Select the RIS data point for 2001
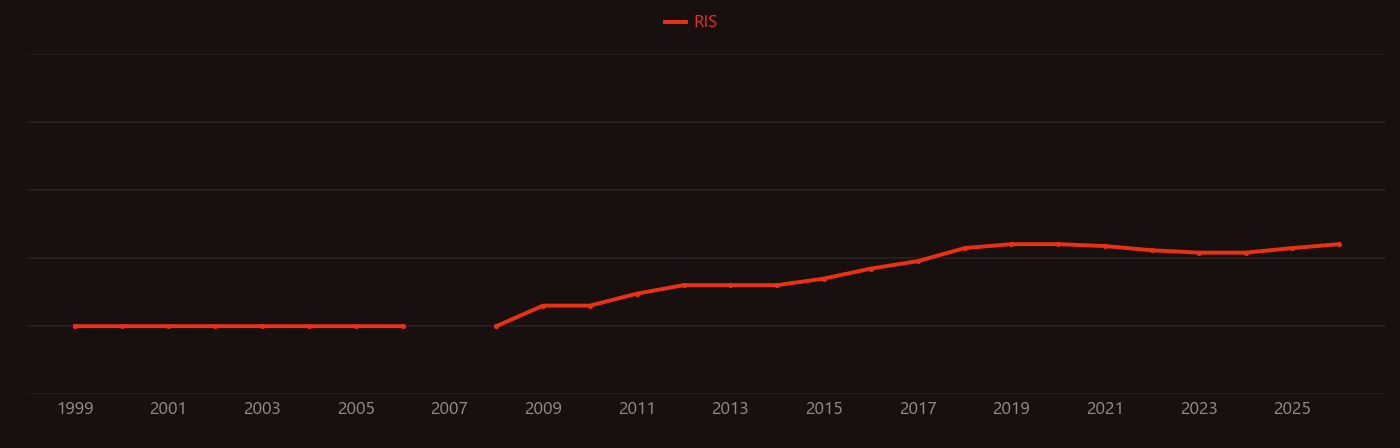 pos(168,326)
